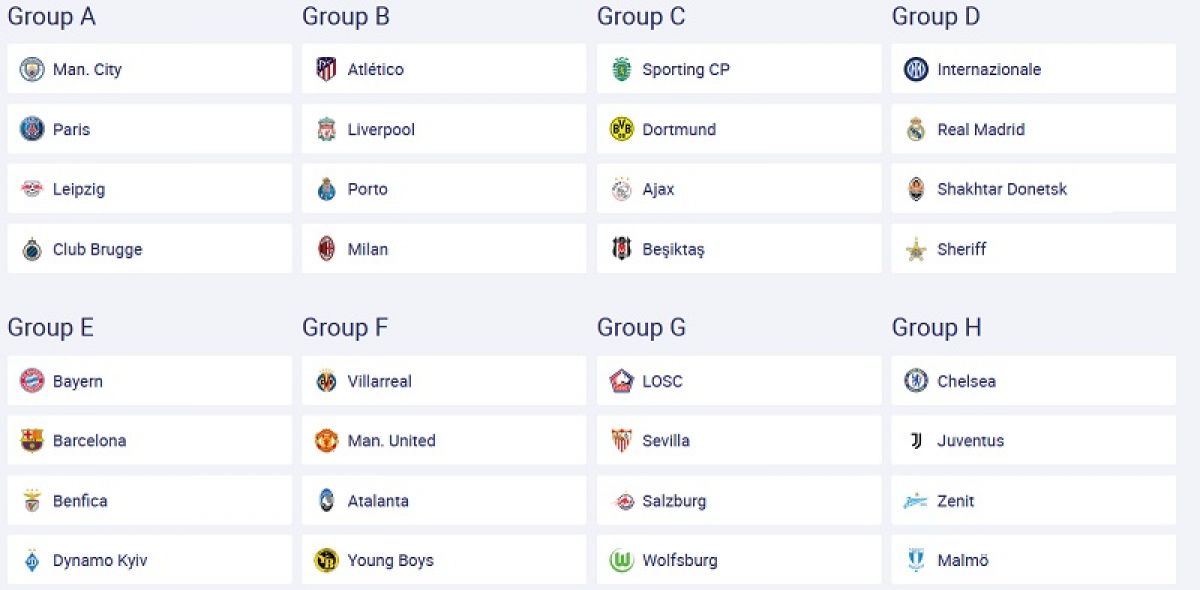Image resolution: width=1200 pixels, height=590 pixels.
Task: Click the Bayern team name
Action: pos(78,381)
